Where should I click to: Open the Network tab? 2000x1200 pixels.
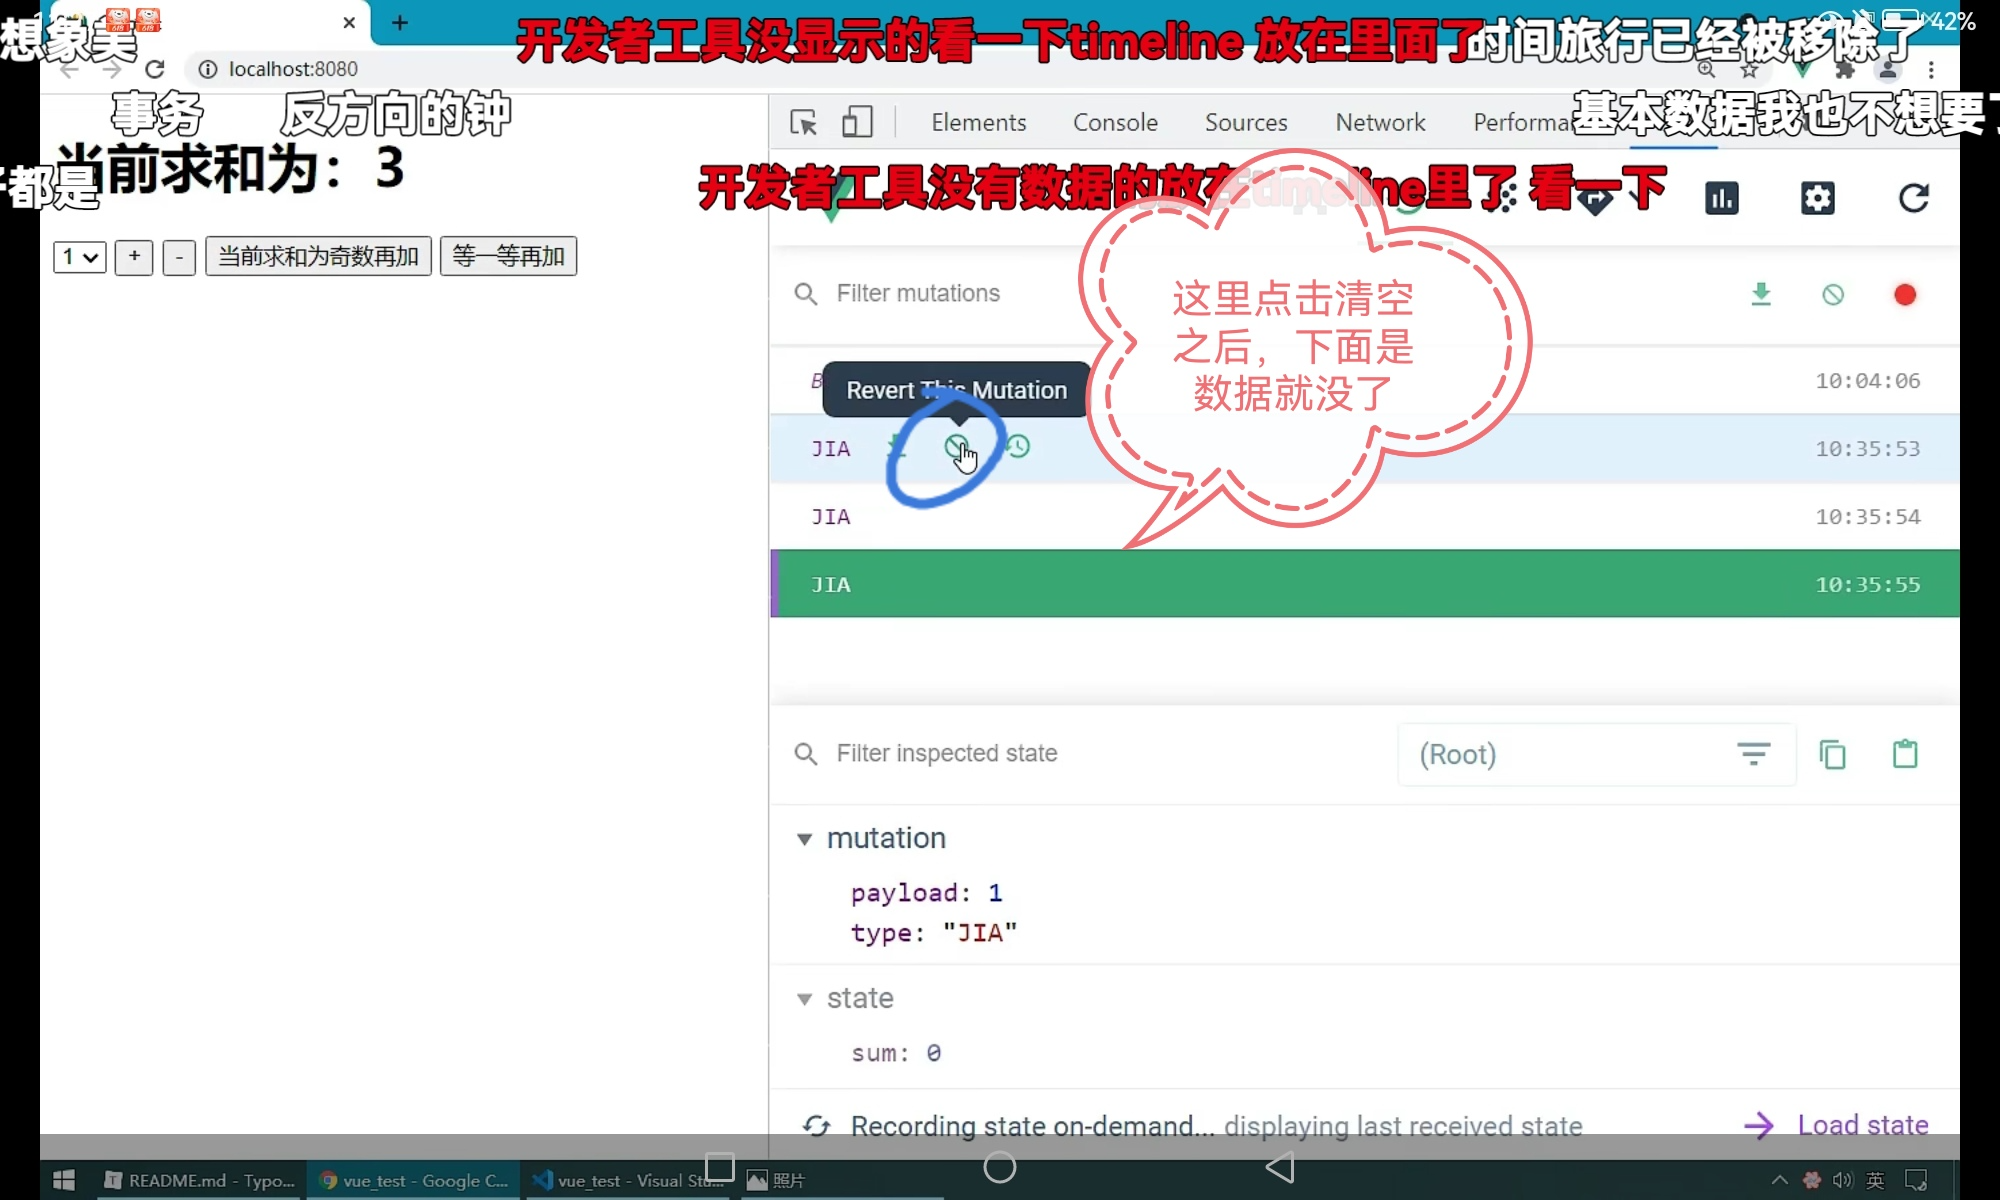click(1380, 122)
